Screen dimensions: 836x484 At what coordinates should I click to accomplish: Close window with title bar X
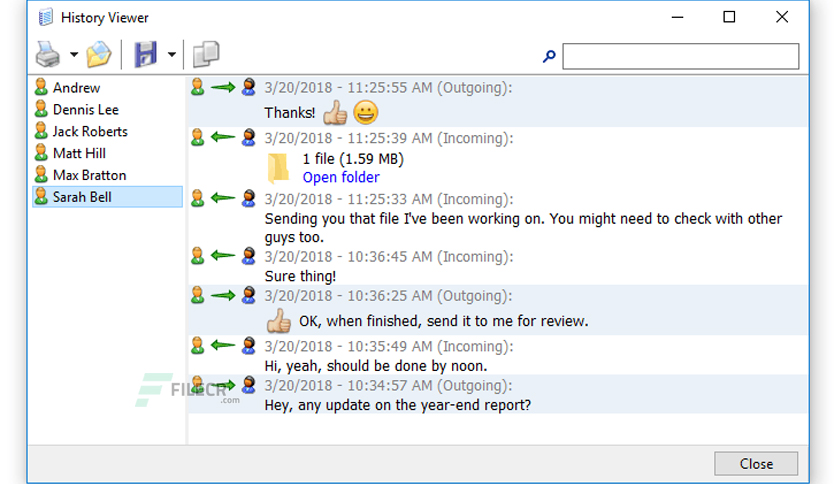tap(782, 17)
